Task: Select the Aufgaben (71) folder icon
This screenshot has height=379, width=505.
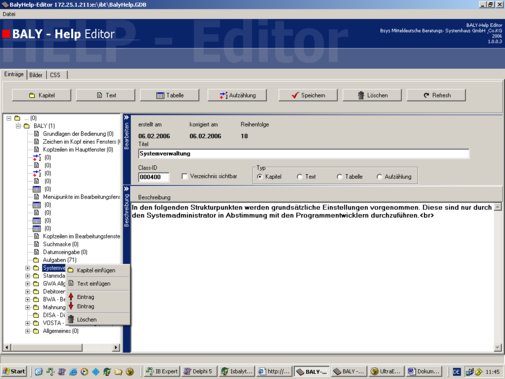Action: coord(36,260)
